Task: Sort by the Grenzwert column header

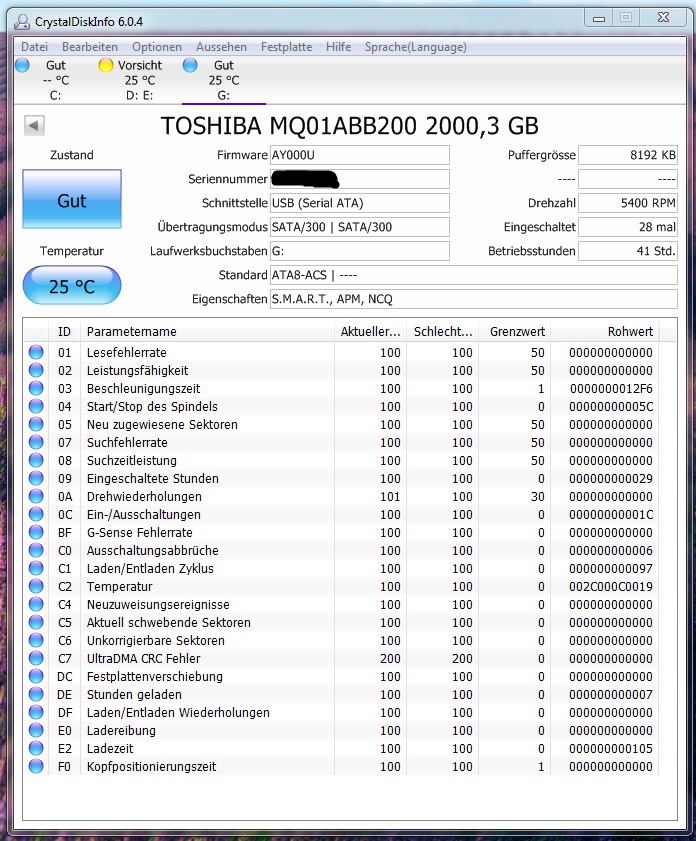Action: [x=514, y=331]
